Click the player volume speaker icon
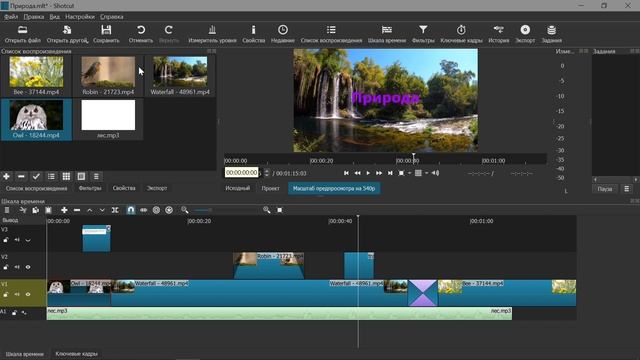This screenshot has width=640, height=360. (x=436, y=173)
